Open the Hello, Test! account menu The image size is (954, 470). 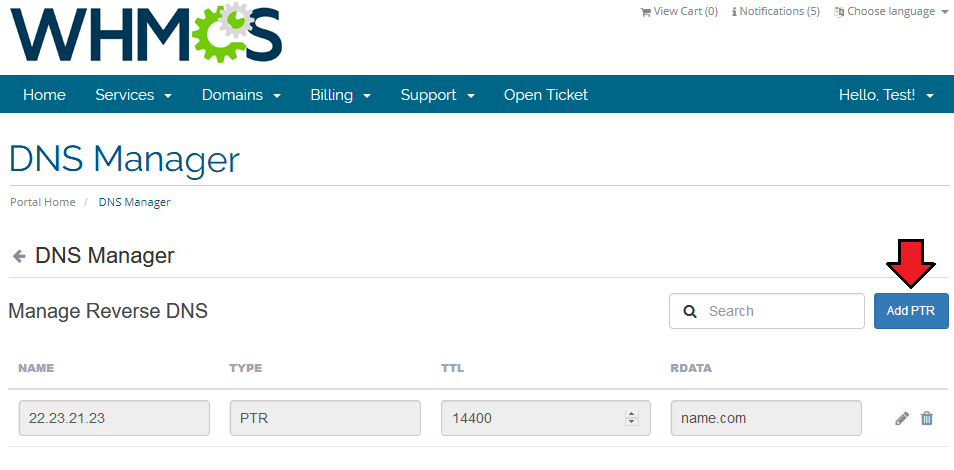click(886, 95)
